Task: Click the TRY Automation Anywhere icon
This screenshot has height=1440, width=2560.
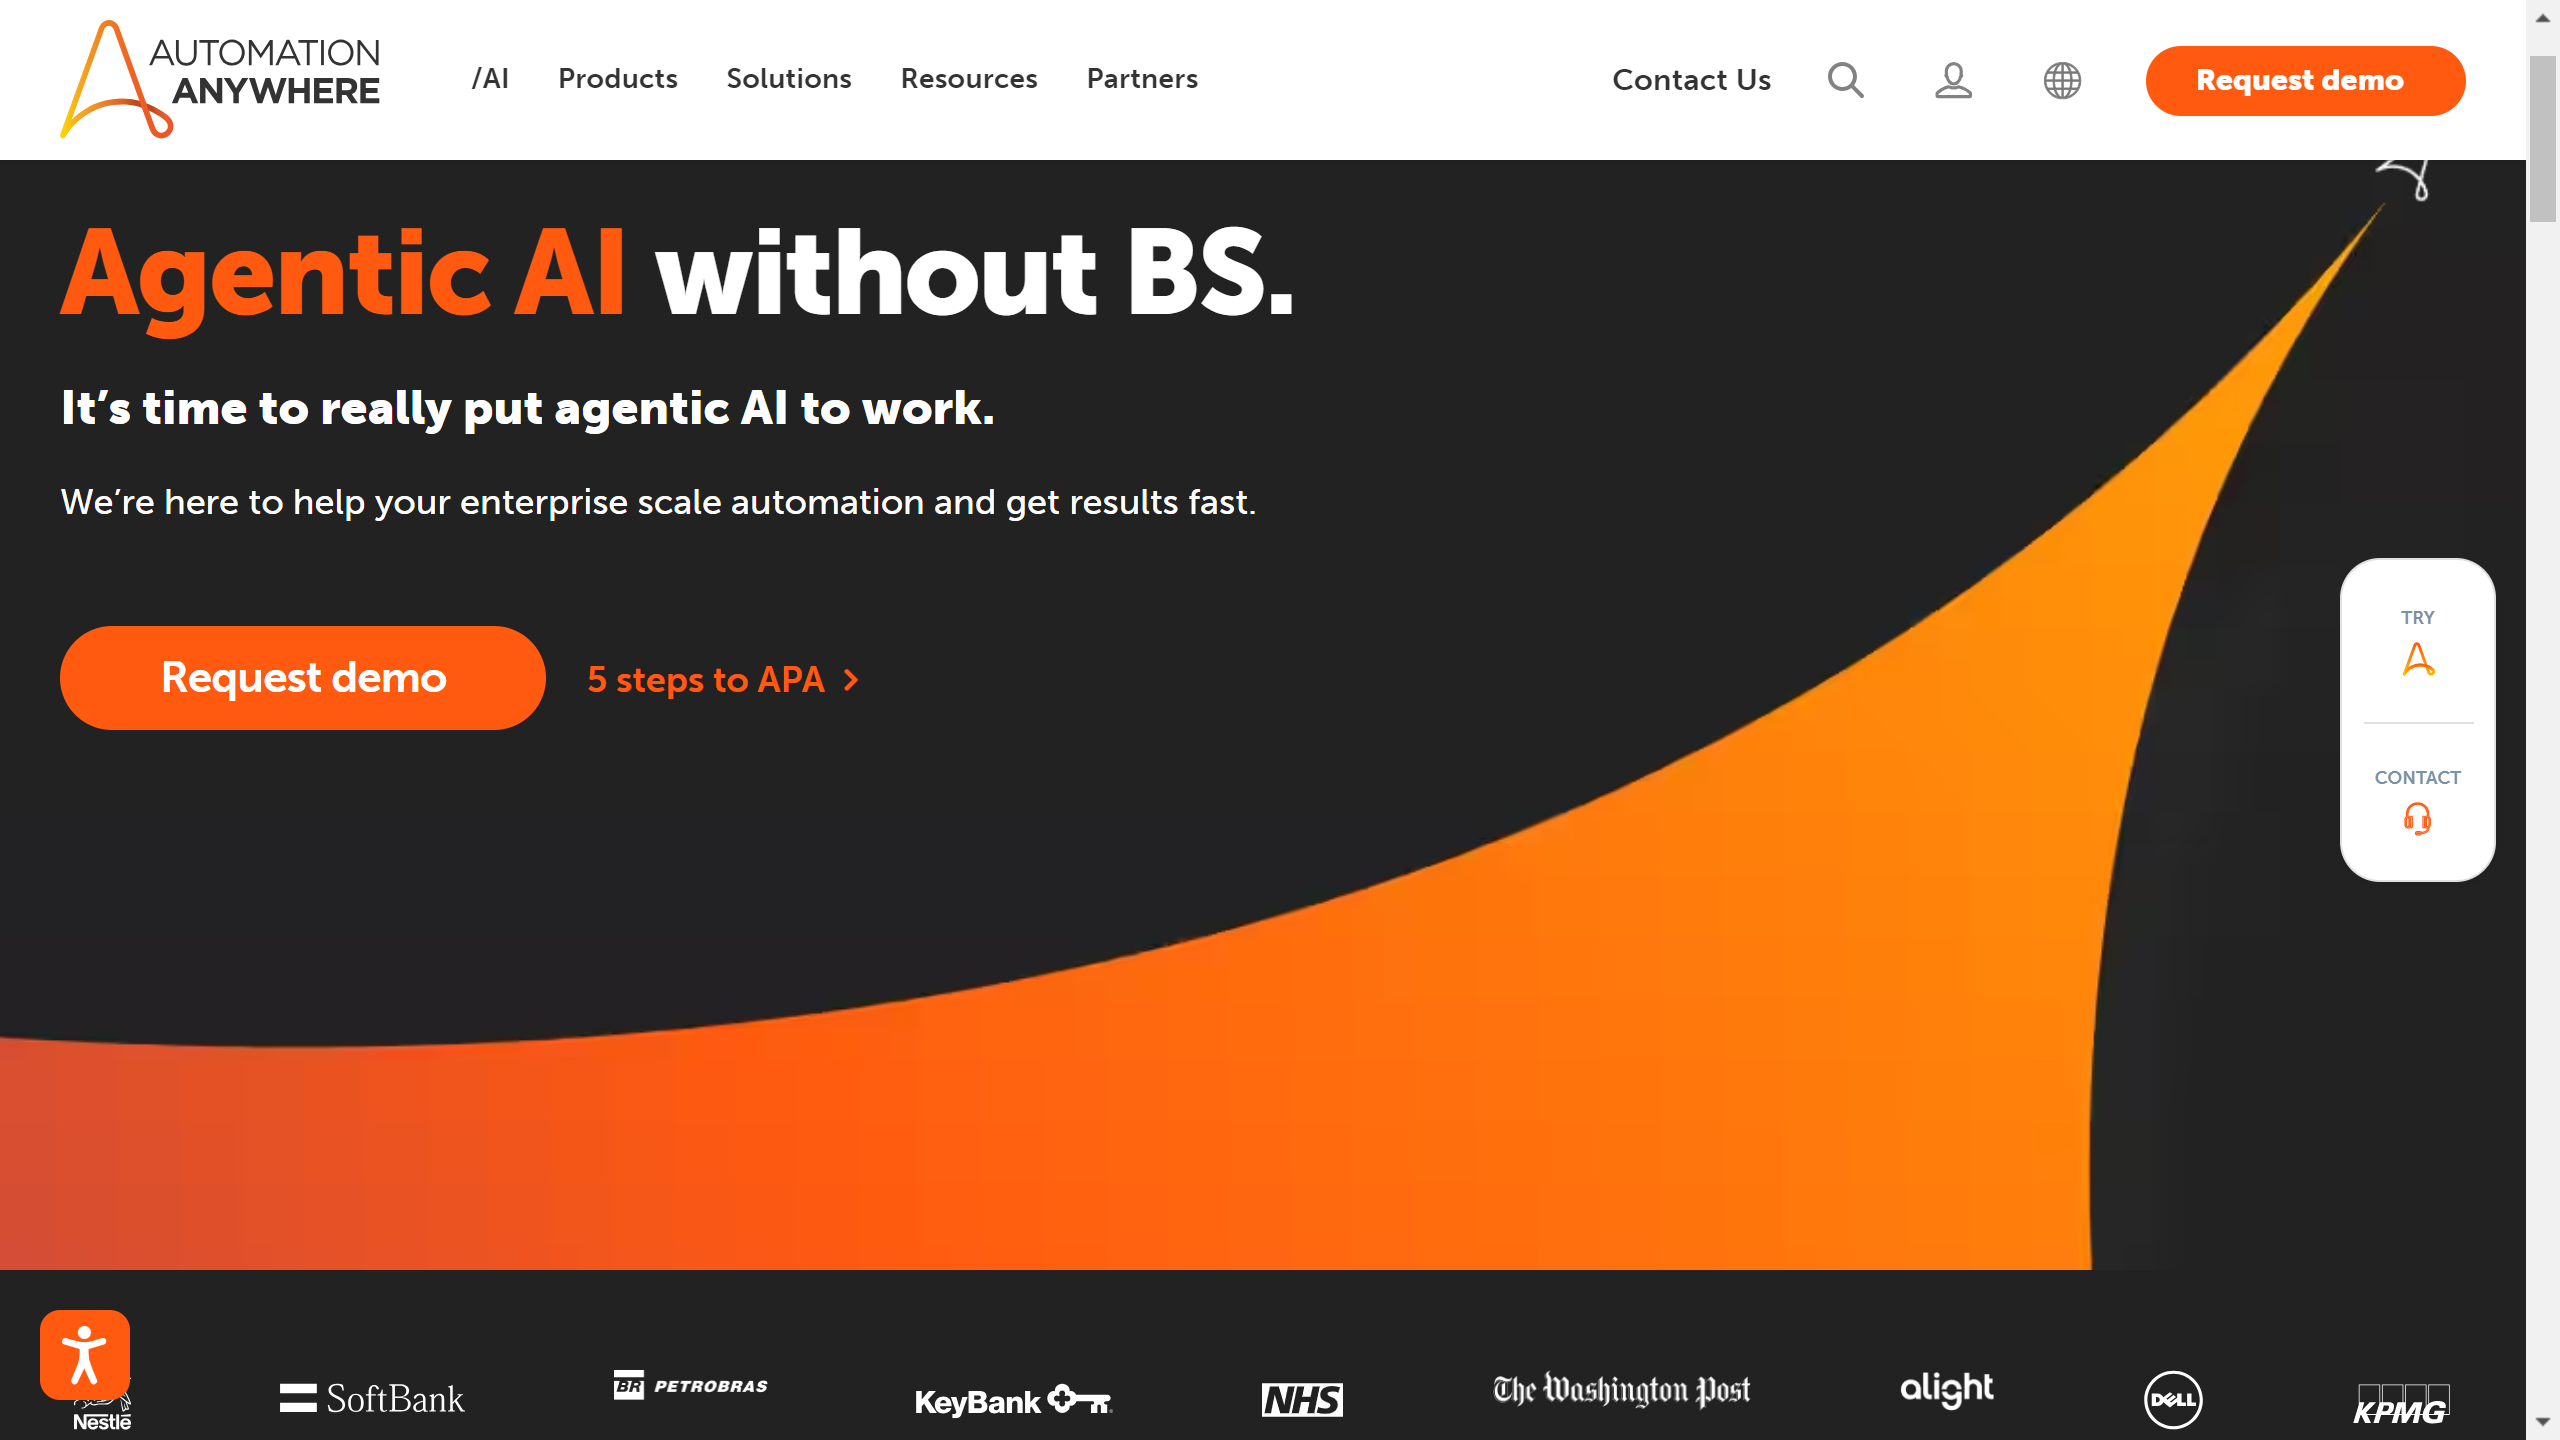Action: click(x=2417, y=660)
